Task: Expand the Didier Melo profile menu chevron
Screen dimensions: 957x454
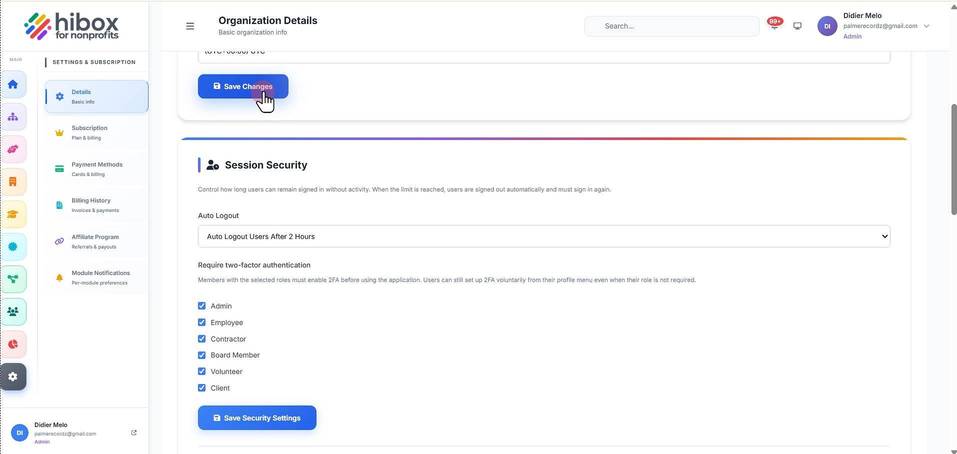Action: pos(926,26)
